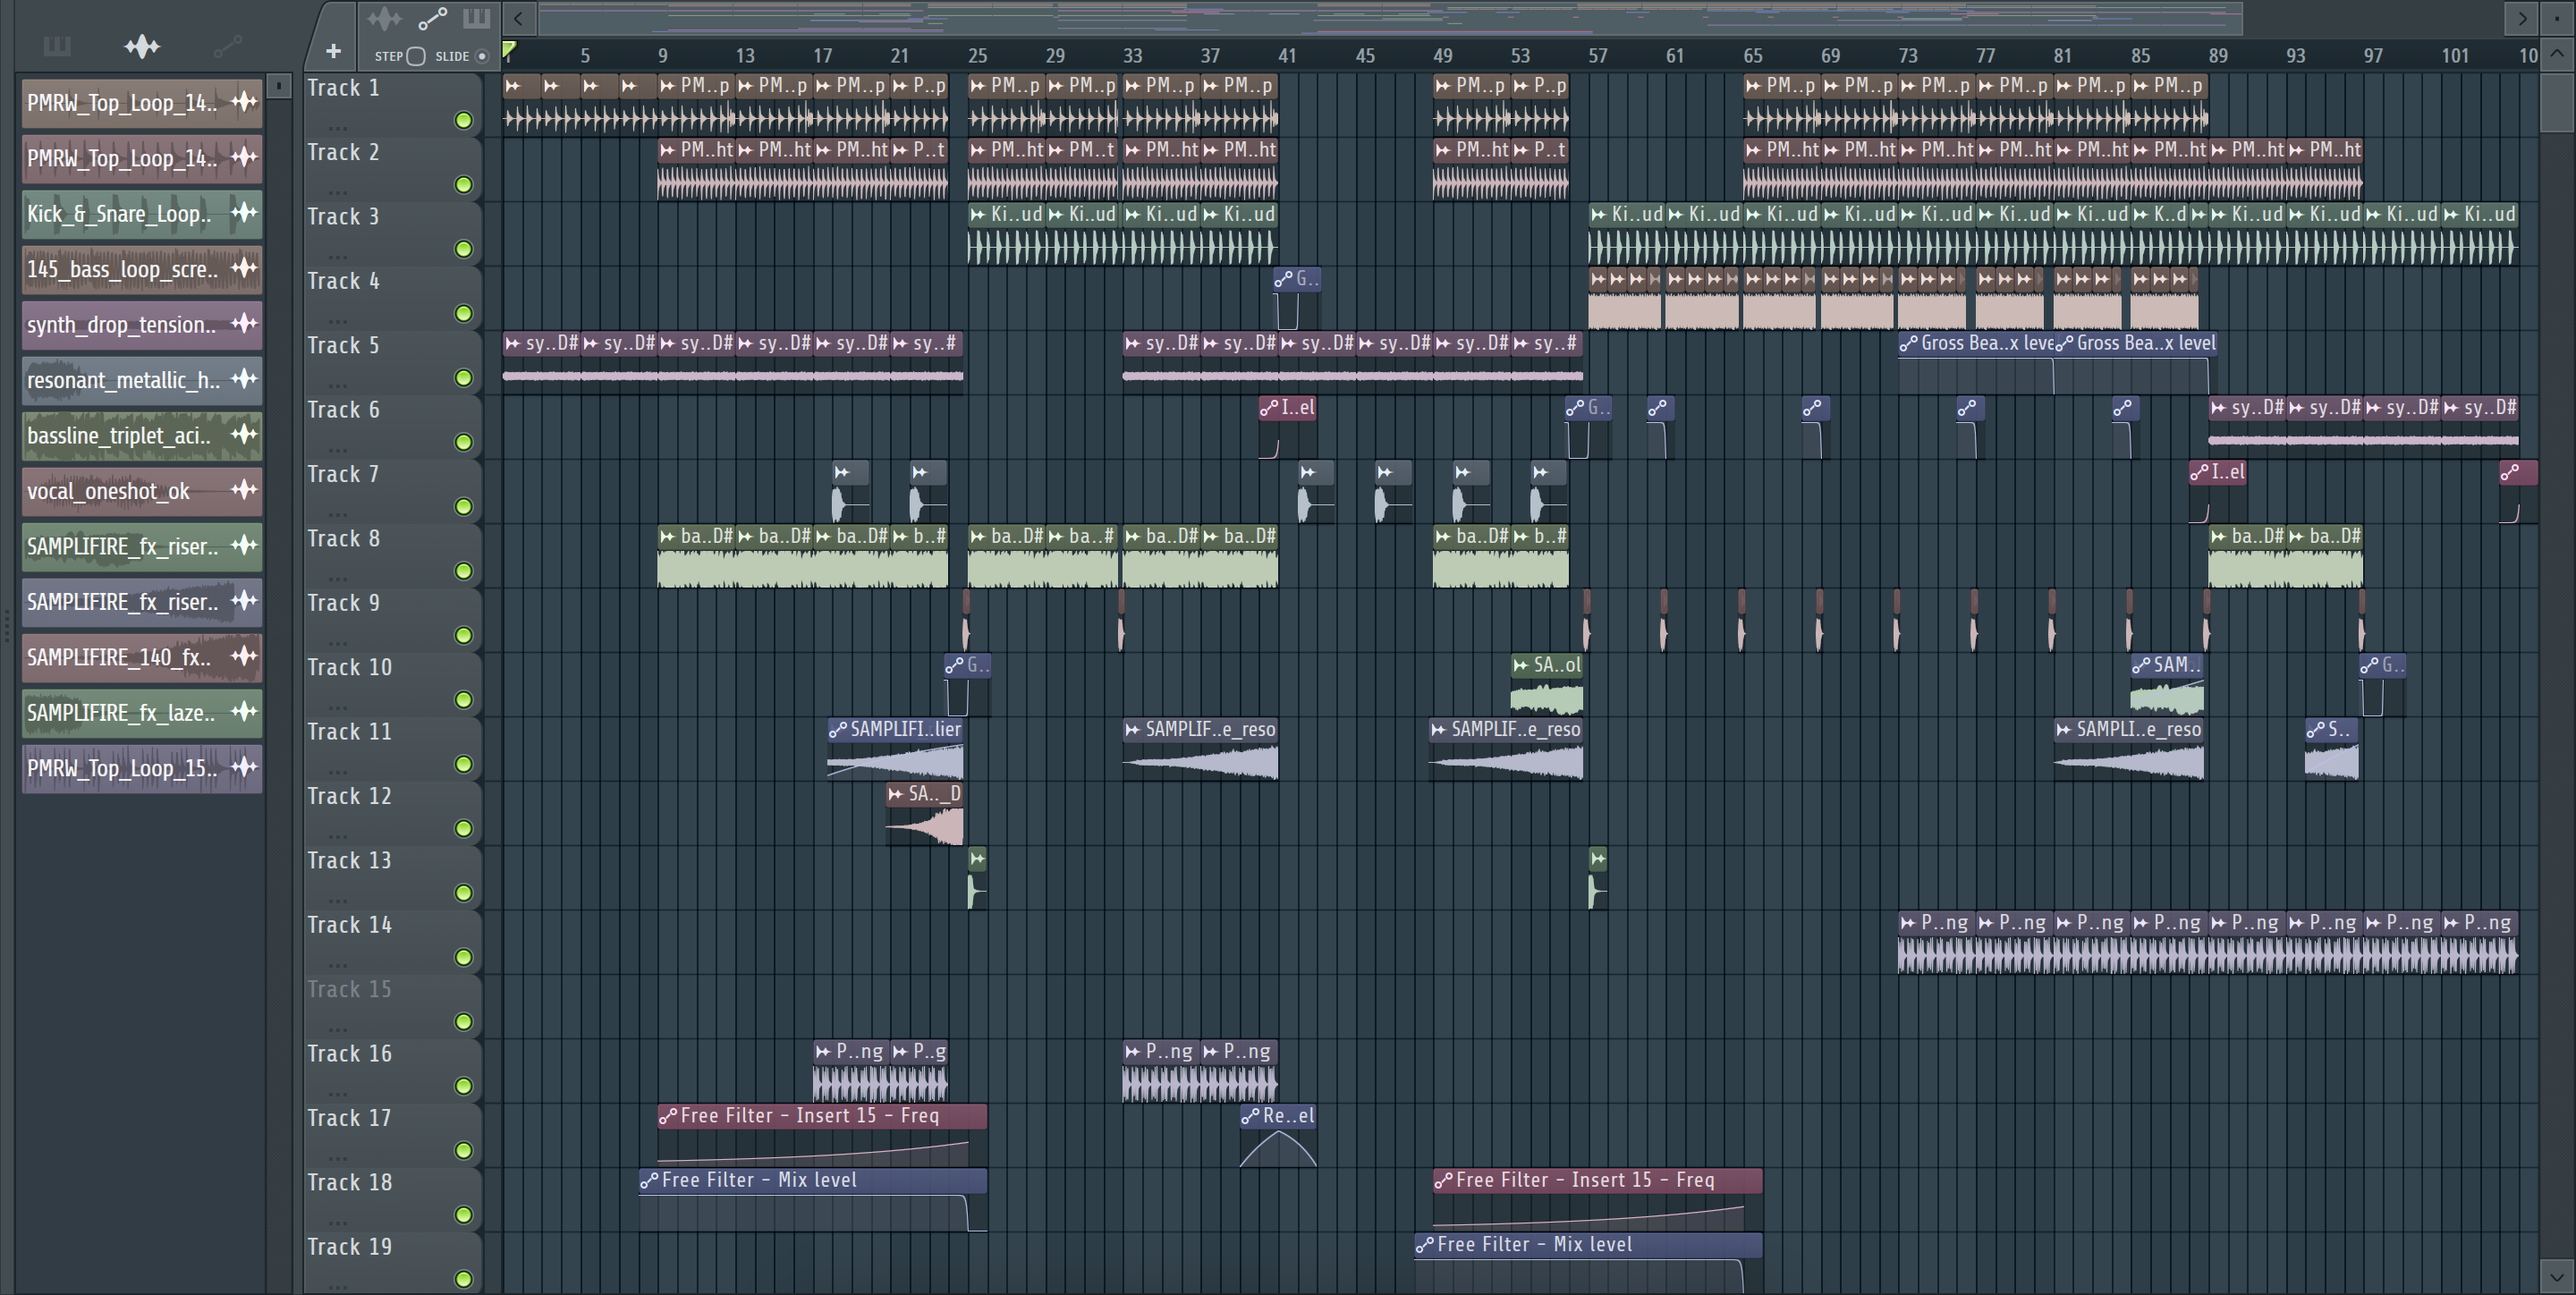This screenshot has width=2576, height=1295.
Task: Click the right arrow of the timeline overview
Action: (x=2522, y=18)
